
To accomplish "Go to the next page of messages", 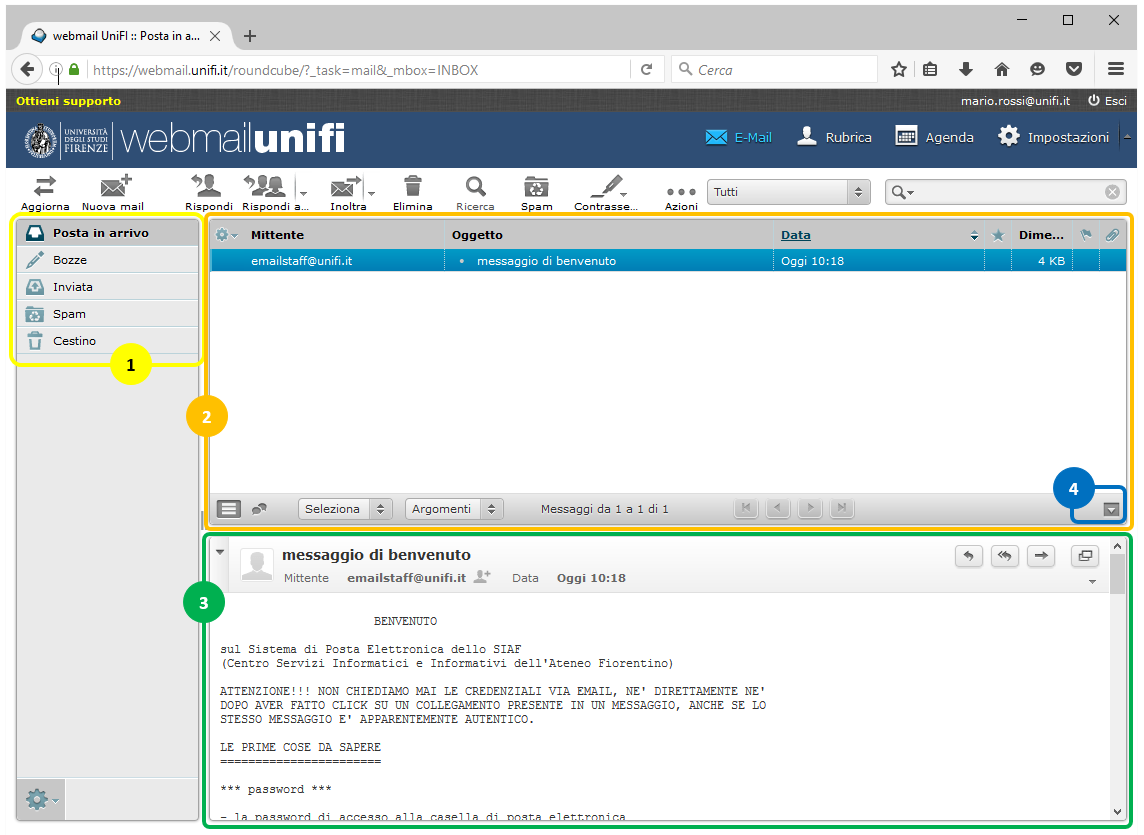I will 810,508.
